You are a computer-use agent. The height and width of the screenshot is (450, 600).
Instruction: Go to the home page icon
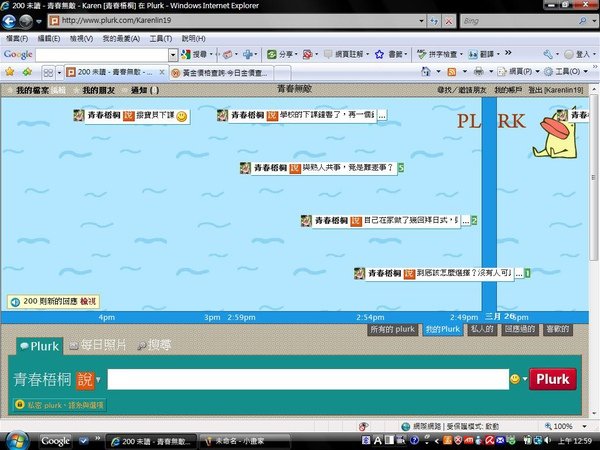tap(426, 71)
